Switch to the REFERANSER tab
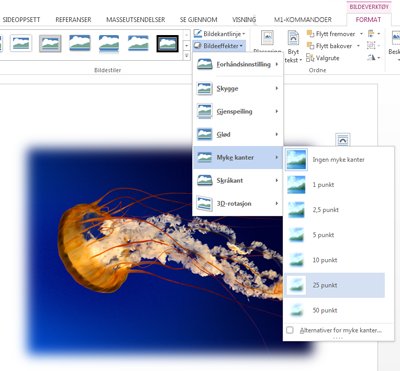This screenshot has height=371, width=400. click(x=73, y=20)
